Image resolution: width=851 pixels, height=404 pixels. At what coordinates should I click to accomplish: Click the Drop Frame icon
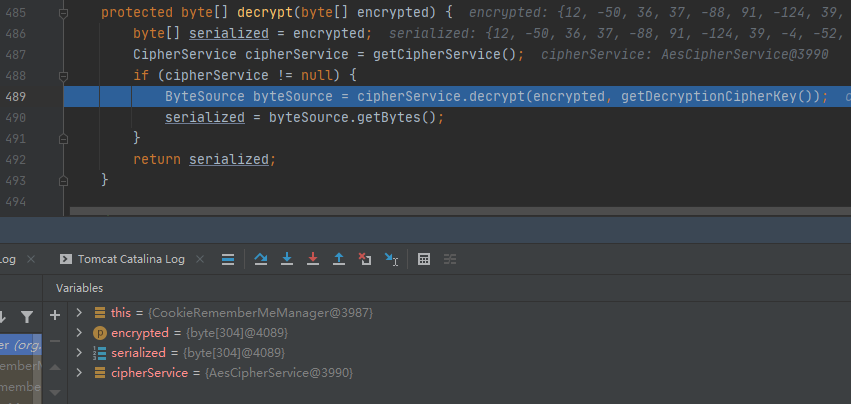(x=365, y=259)
